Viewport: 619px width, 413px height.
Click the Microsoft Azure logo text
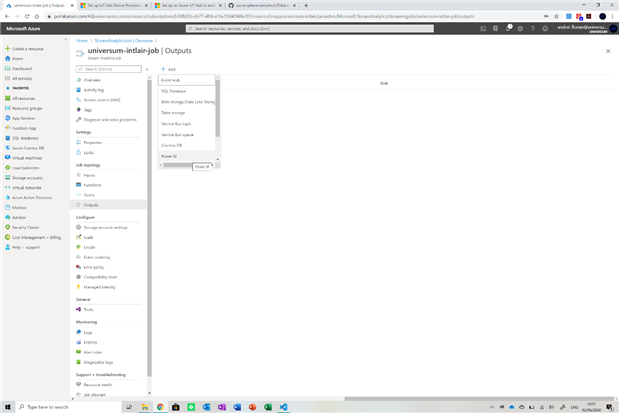pyautogui.click(x=23, y=28)
